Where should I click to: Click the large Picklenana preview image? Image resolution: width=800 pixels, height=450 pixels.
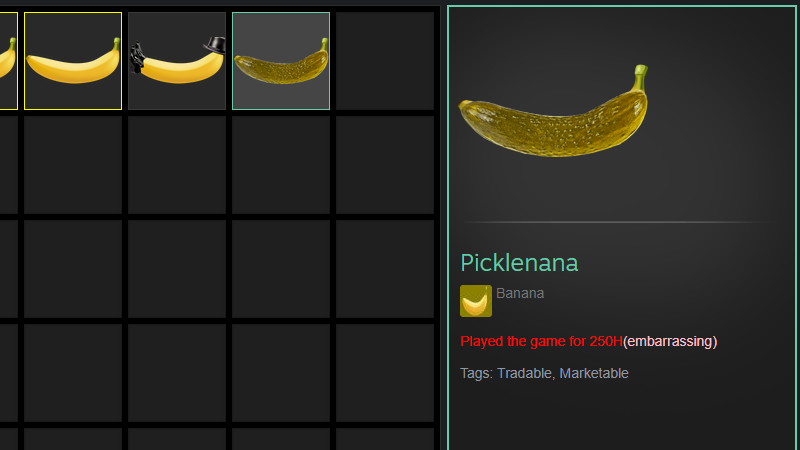pyautogui.click(x=554, y=111)
